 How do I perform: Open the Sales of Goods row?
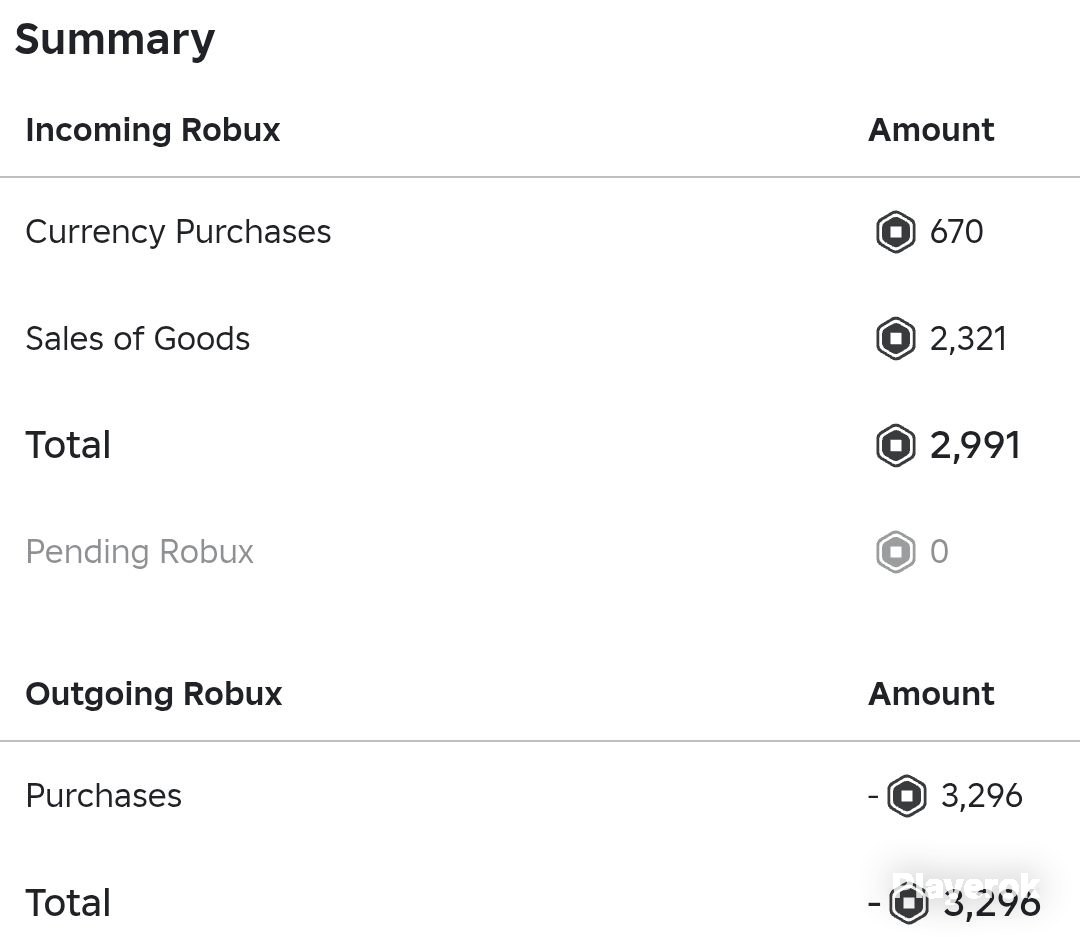coord(540,338)
